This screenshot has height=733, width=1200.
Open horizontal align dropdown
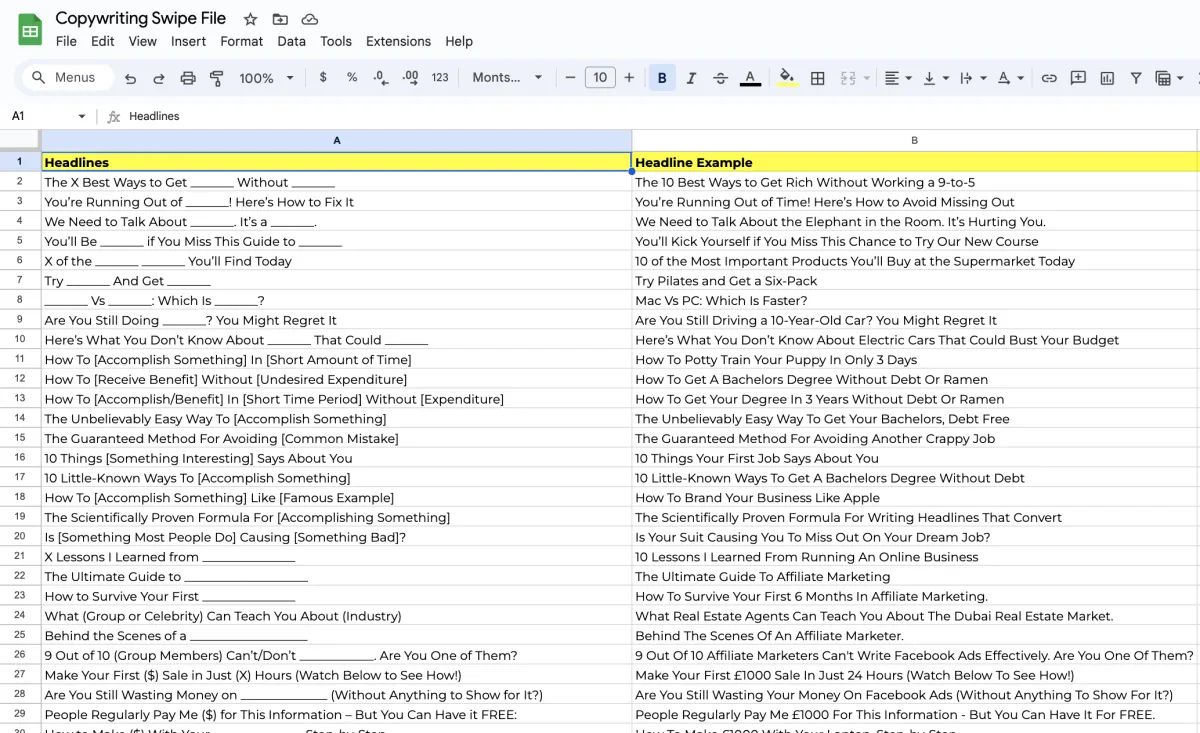(898, 78)
